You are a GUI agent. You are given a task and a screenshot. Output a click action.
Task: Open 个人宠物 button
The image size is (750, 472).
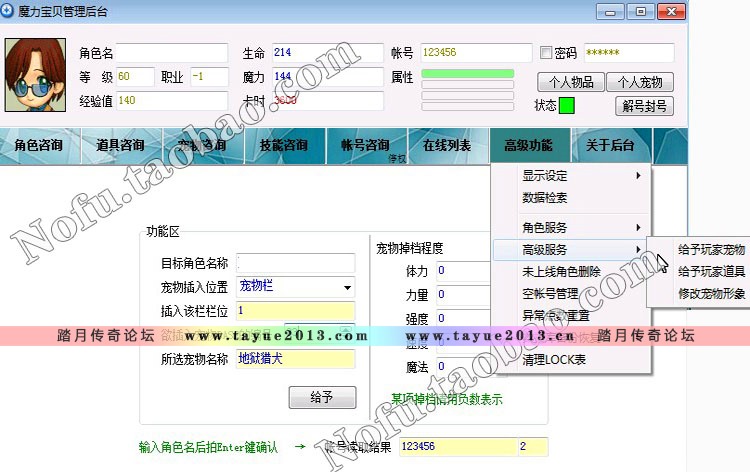[640, 82]
